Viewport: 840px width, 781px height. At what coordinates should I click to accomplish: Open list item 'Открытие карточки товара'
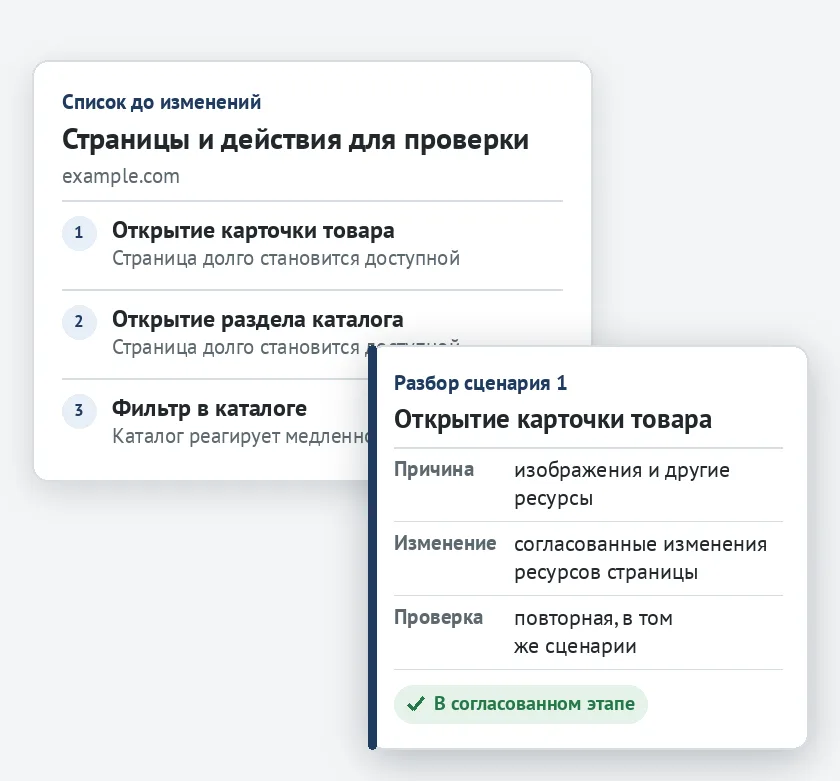pyautogui.click(x=253, y=231)
